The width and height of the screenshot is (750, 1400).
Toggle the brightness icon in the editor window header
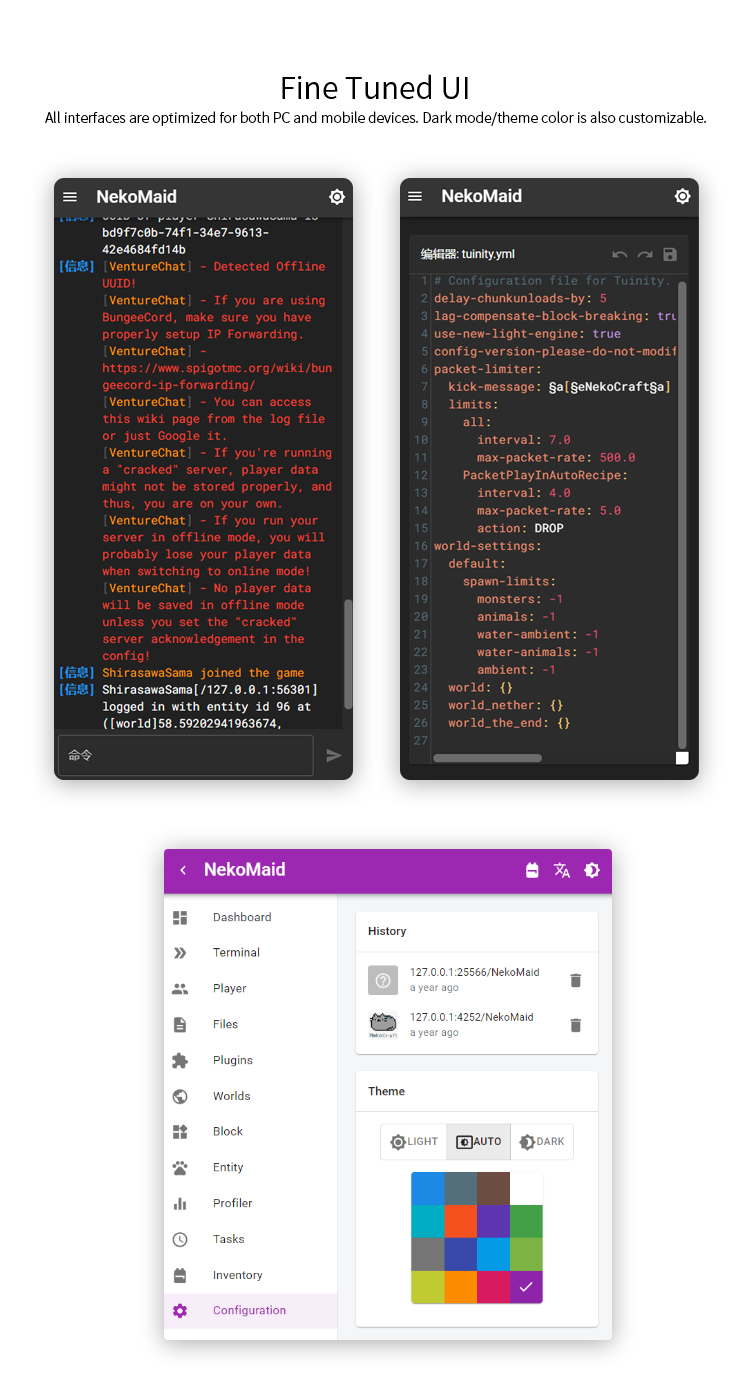pos(683,196)
